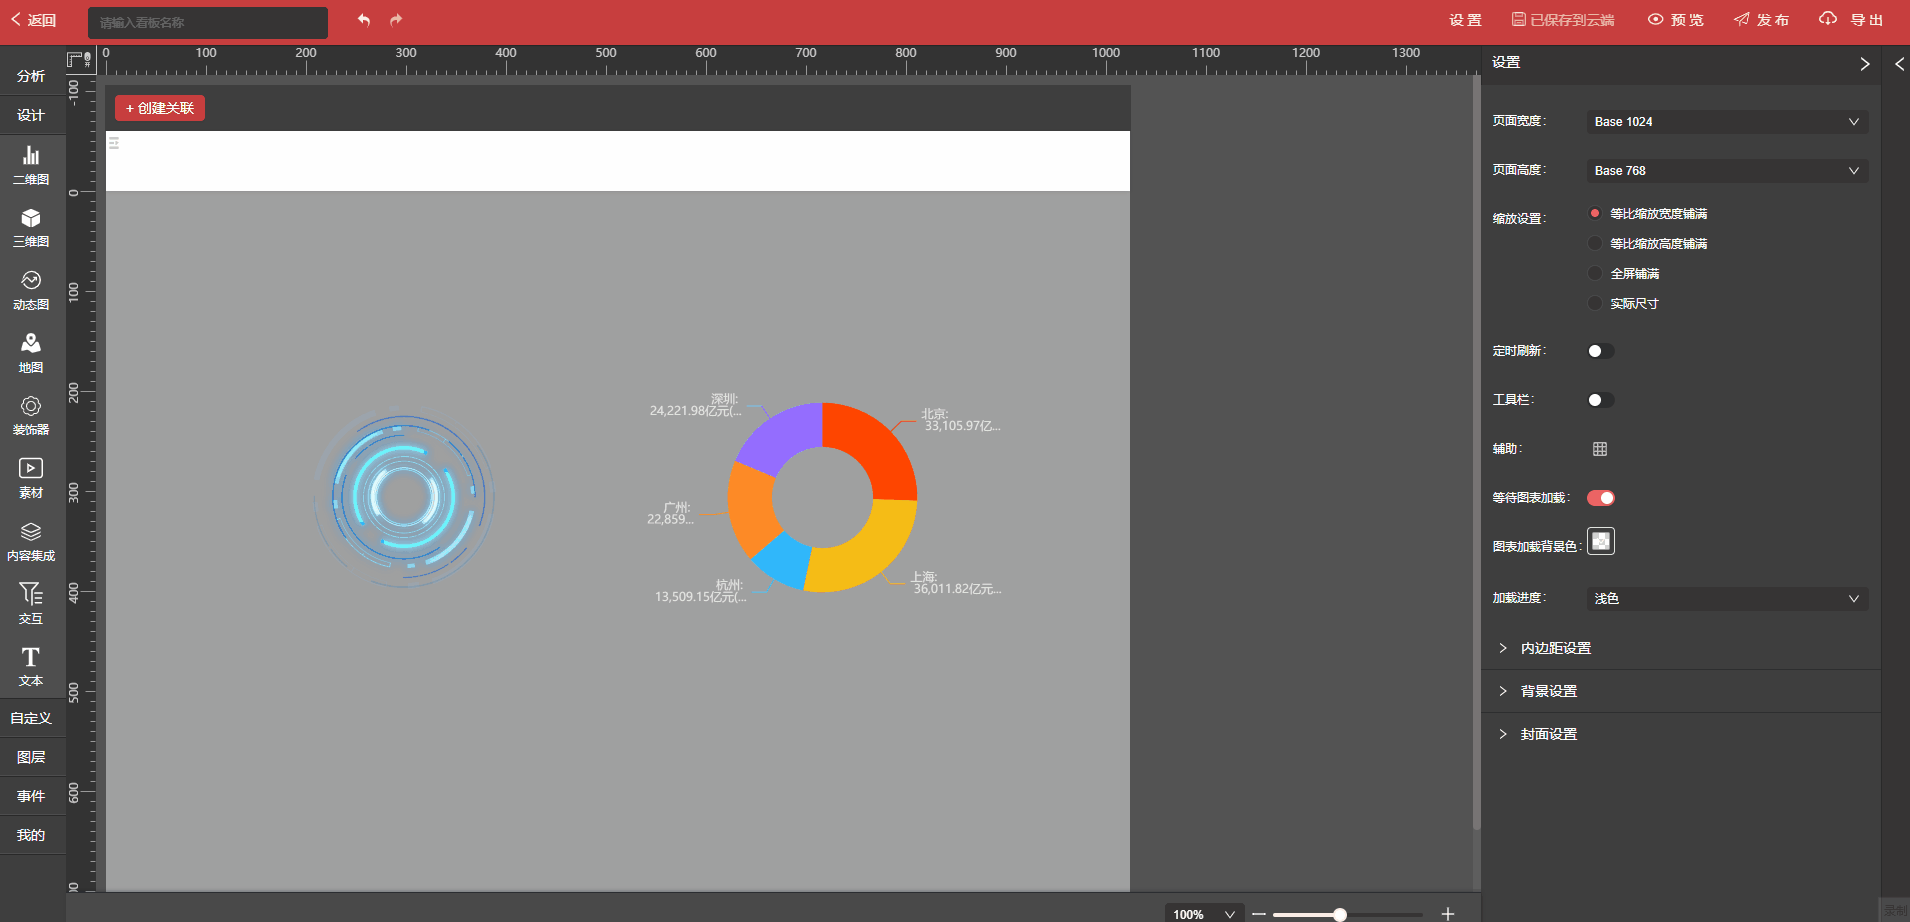This screenshot has width=1910, height=922.
Task: Open the 二维图 (2D chart) panel
Action: tap(31, 165)
